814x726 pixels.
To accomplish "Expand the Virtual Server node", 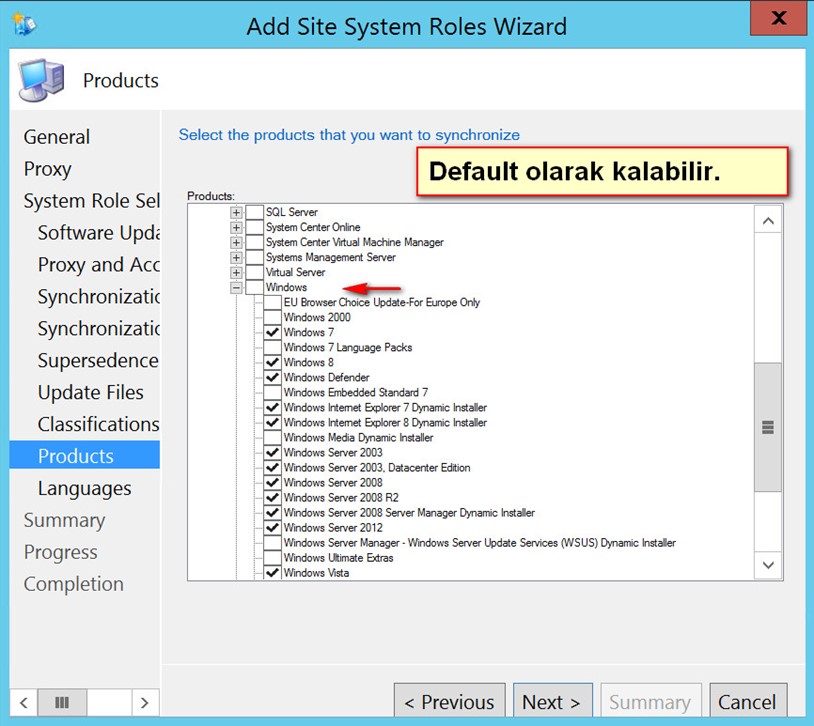I will tap(236, 273).
